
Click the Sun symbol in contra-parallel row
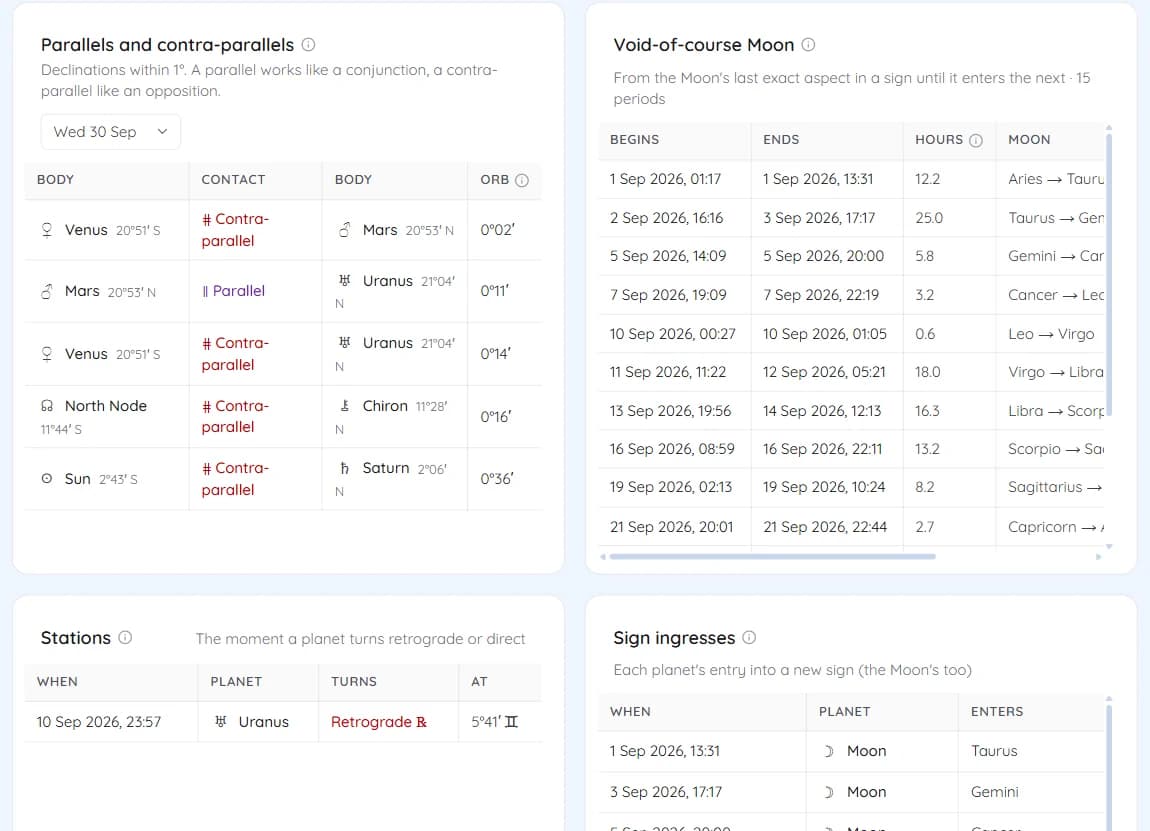click(x=47, y=479)
